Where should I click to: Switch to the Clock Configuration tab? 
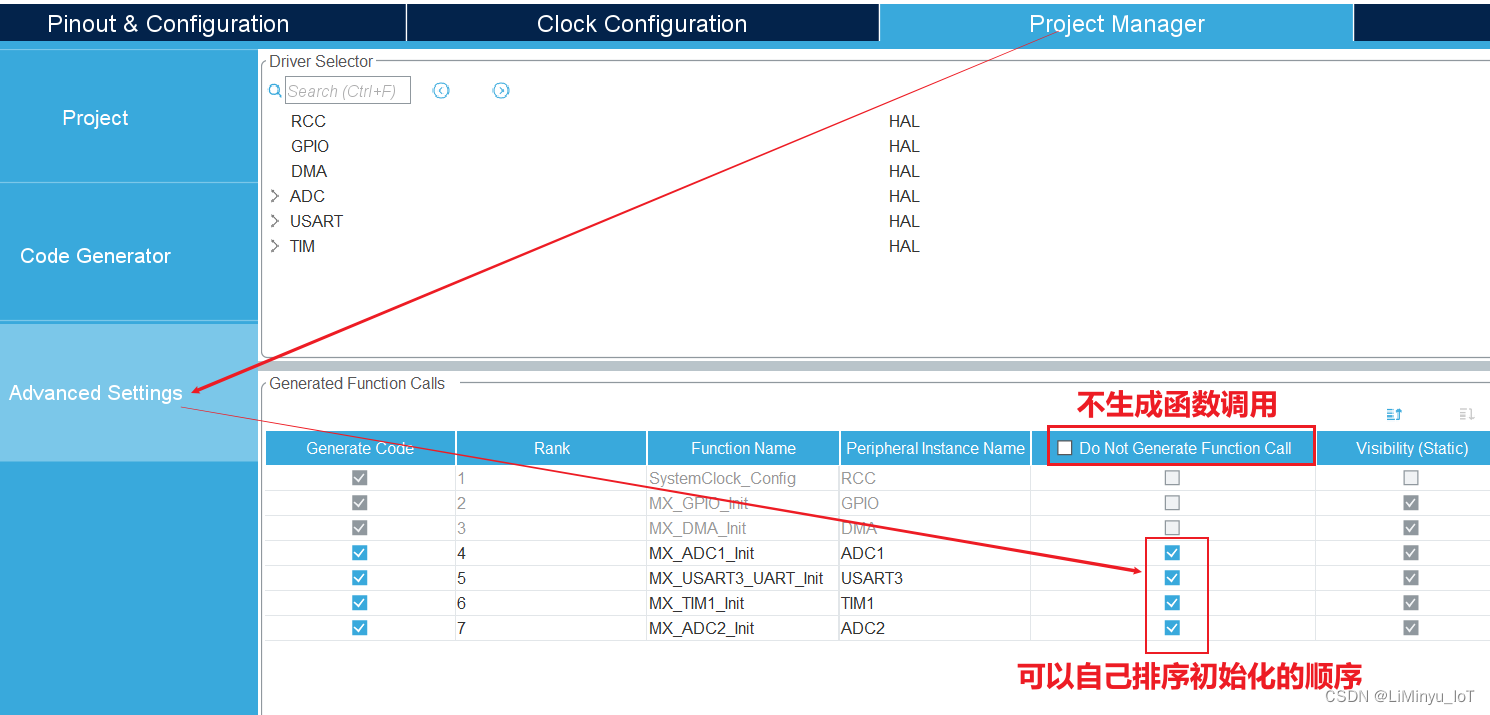[x=642, y=22]
